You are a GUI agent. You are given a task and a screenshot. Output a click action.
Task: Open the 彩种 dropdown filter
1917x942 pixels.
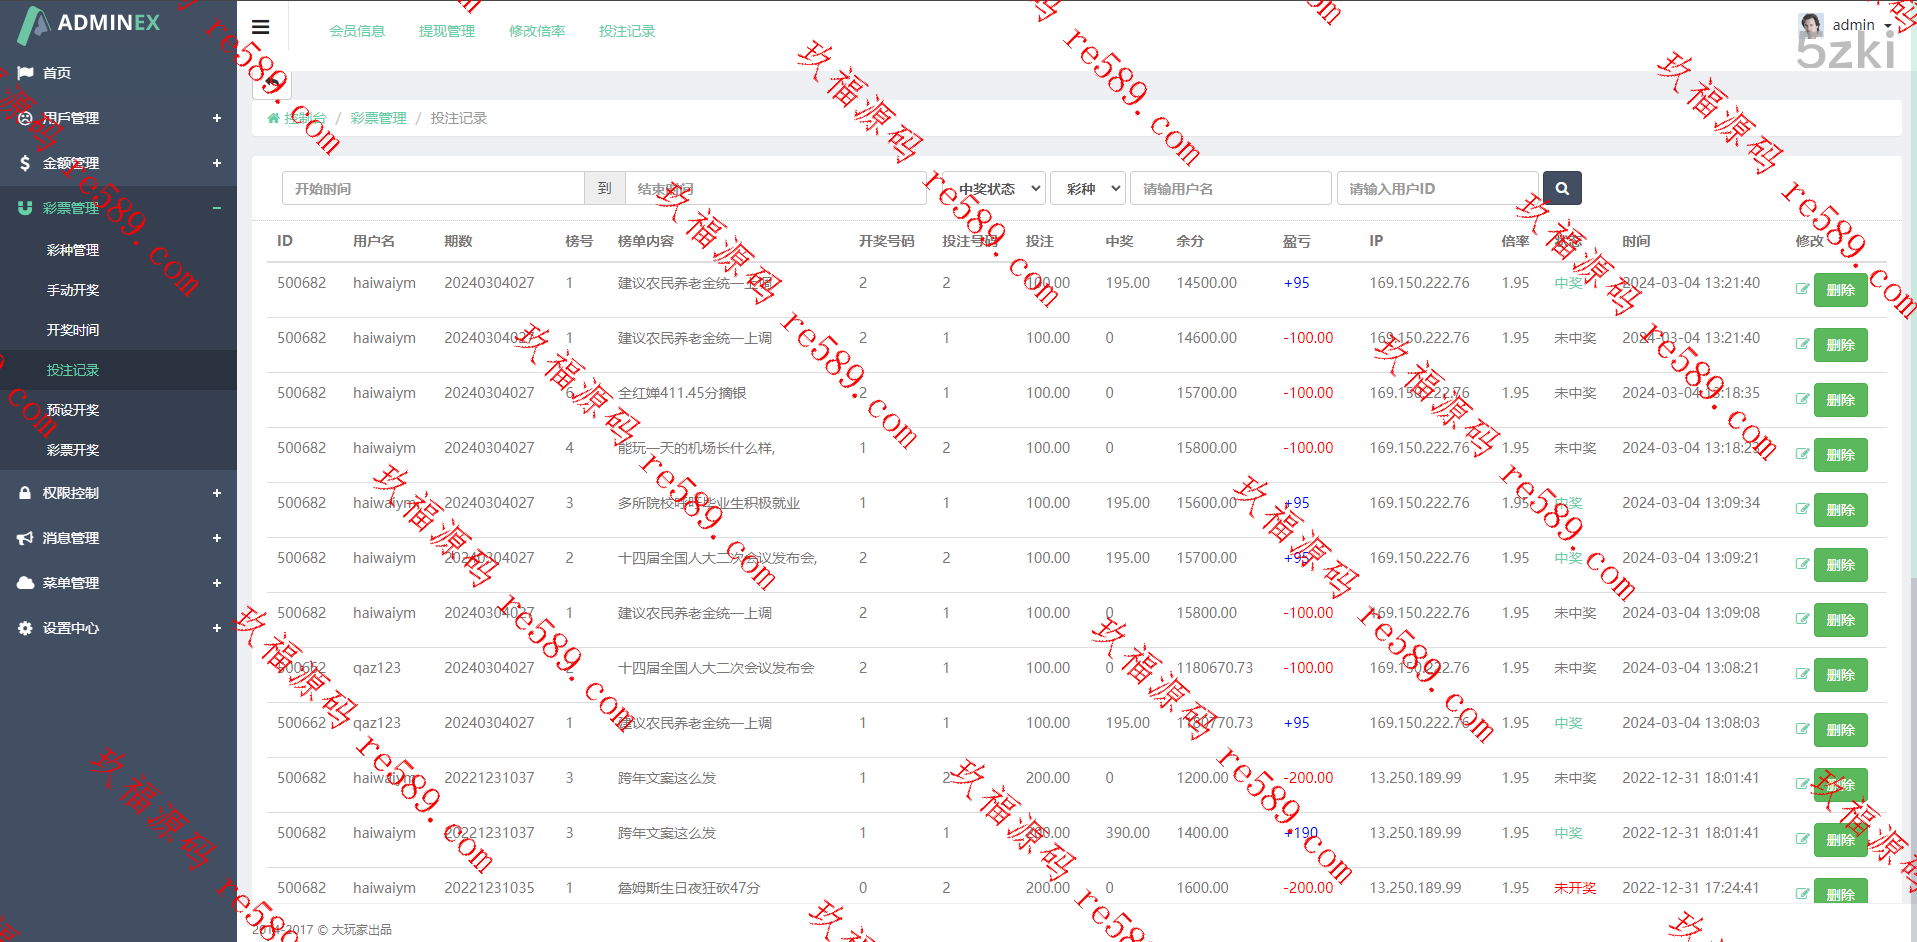(x=1088, y=188)
